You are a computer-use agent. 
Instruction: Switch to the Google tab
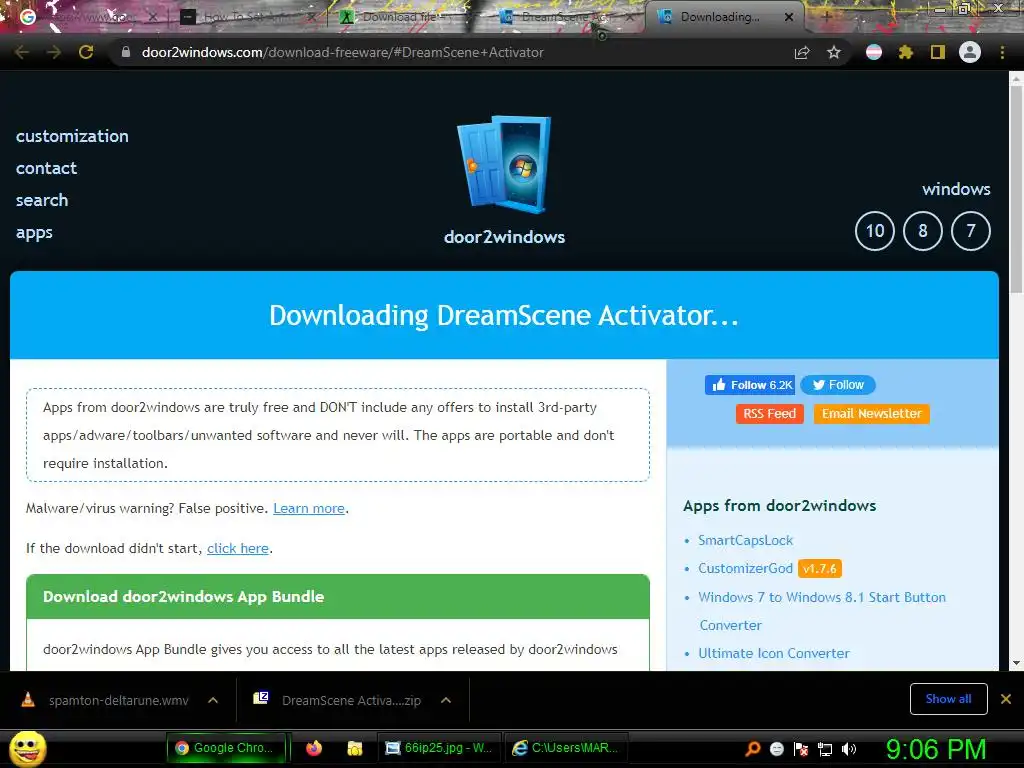tap(88, 17)
